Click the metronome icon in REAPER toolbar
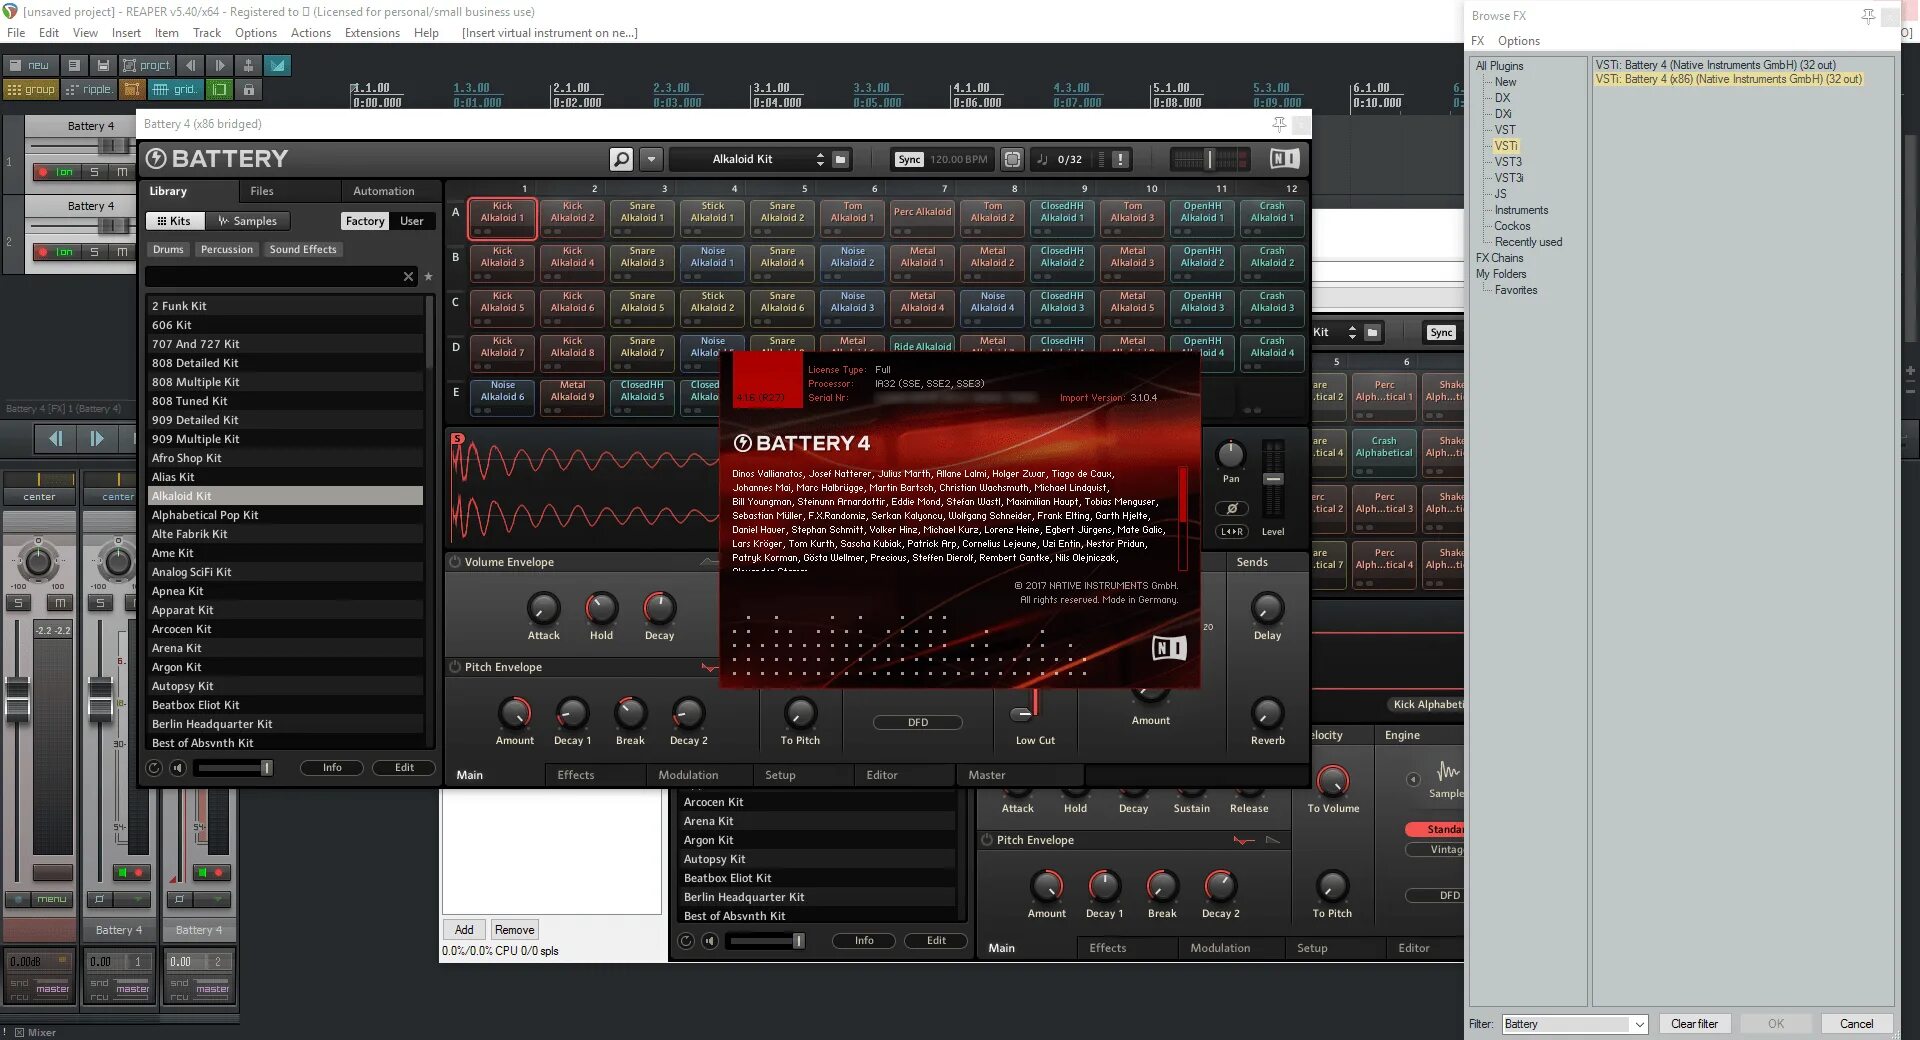1920x1040 pixels. (248, 65)
